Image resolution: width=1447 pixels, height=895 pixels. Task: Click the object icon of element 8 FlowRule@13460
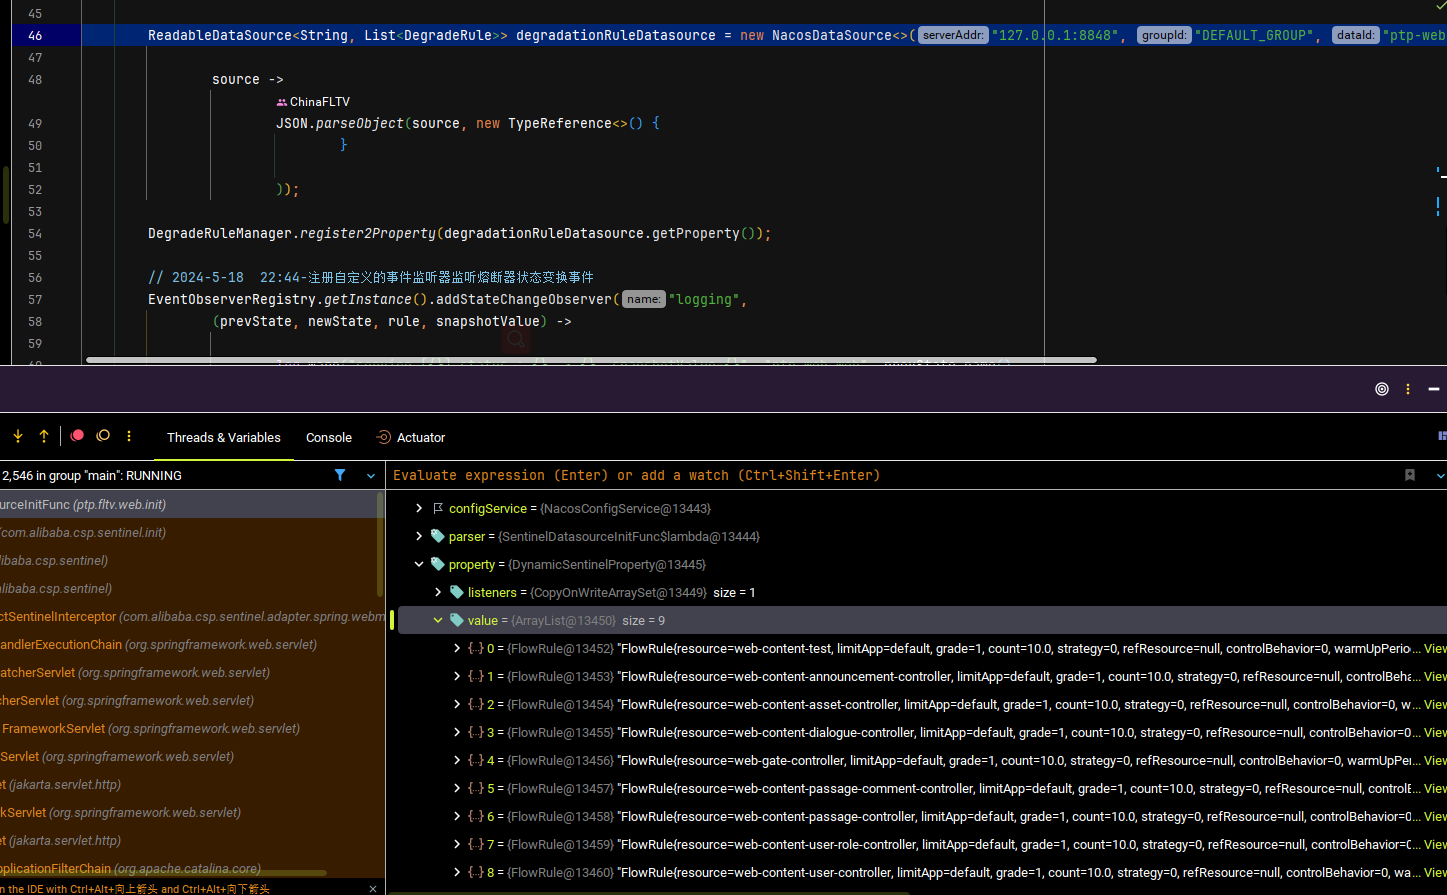[476, 873]
